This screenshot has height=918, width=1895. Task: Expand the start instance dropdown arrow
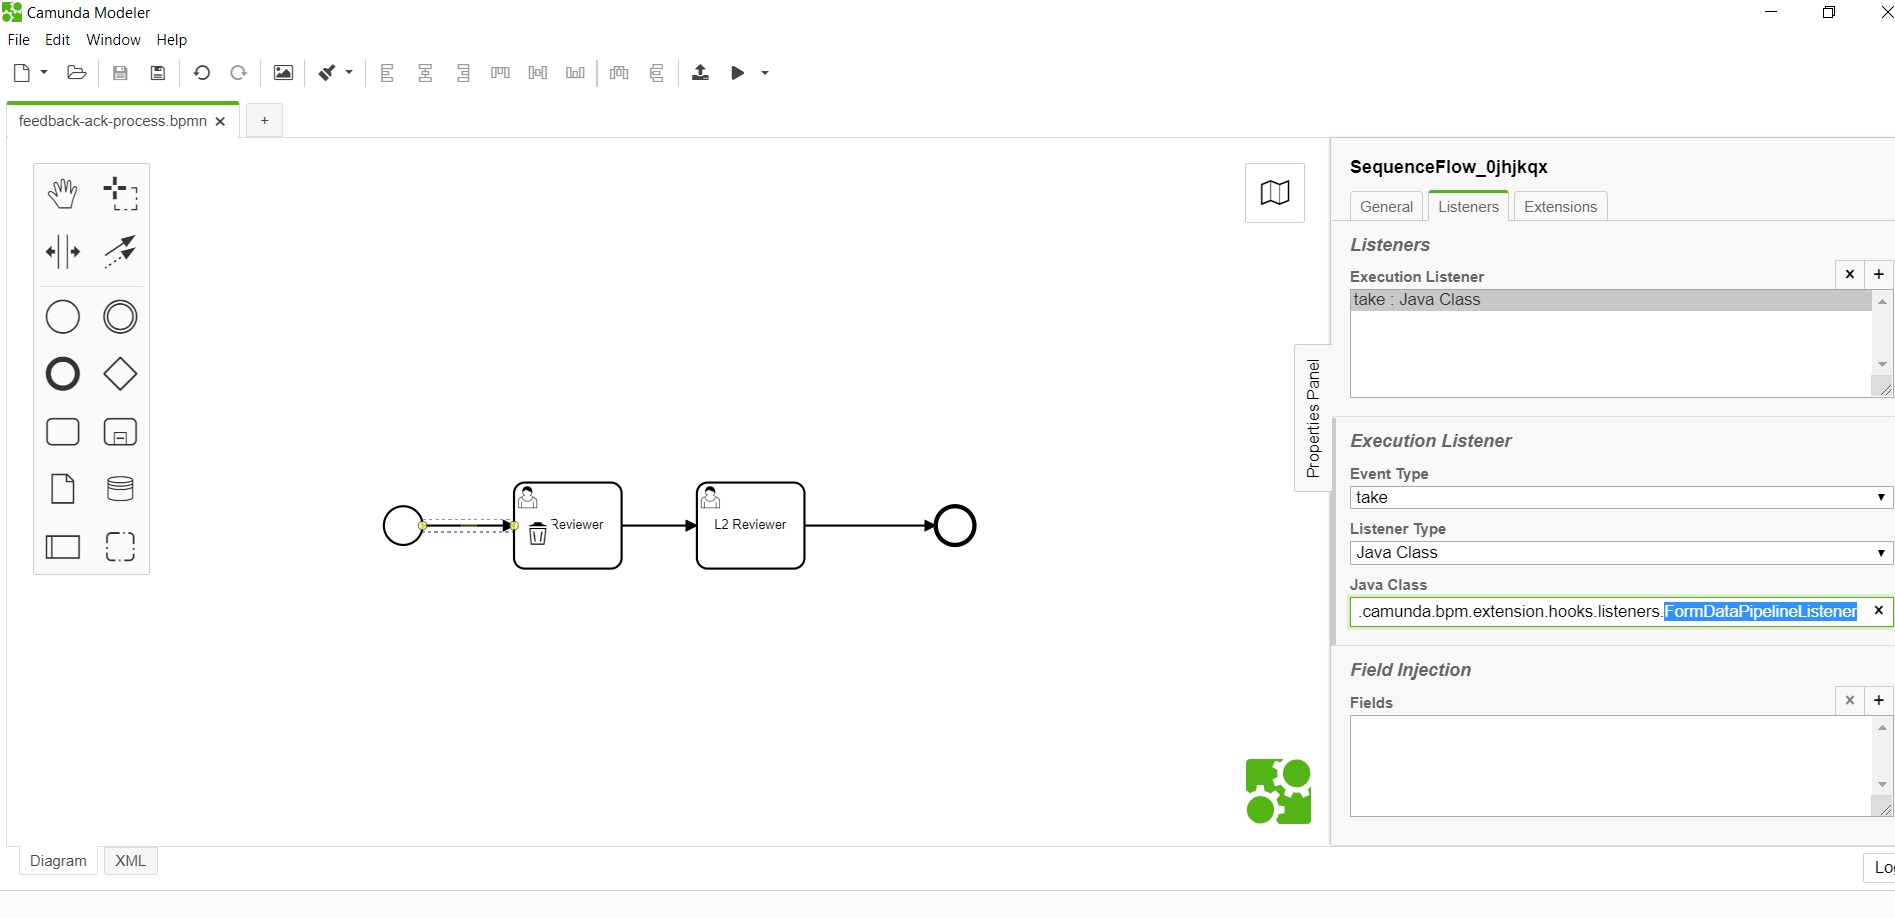[765, 73]
